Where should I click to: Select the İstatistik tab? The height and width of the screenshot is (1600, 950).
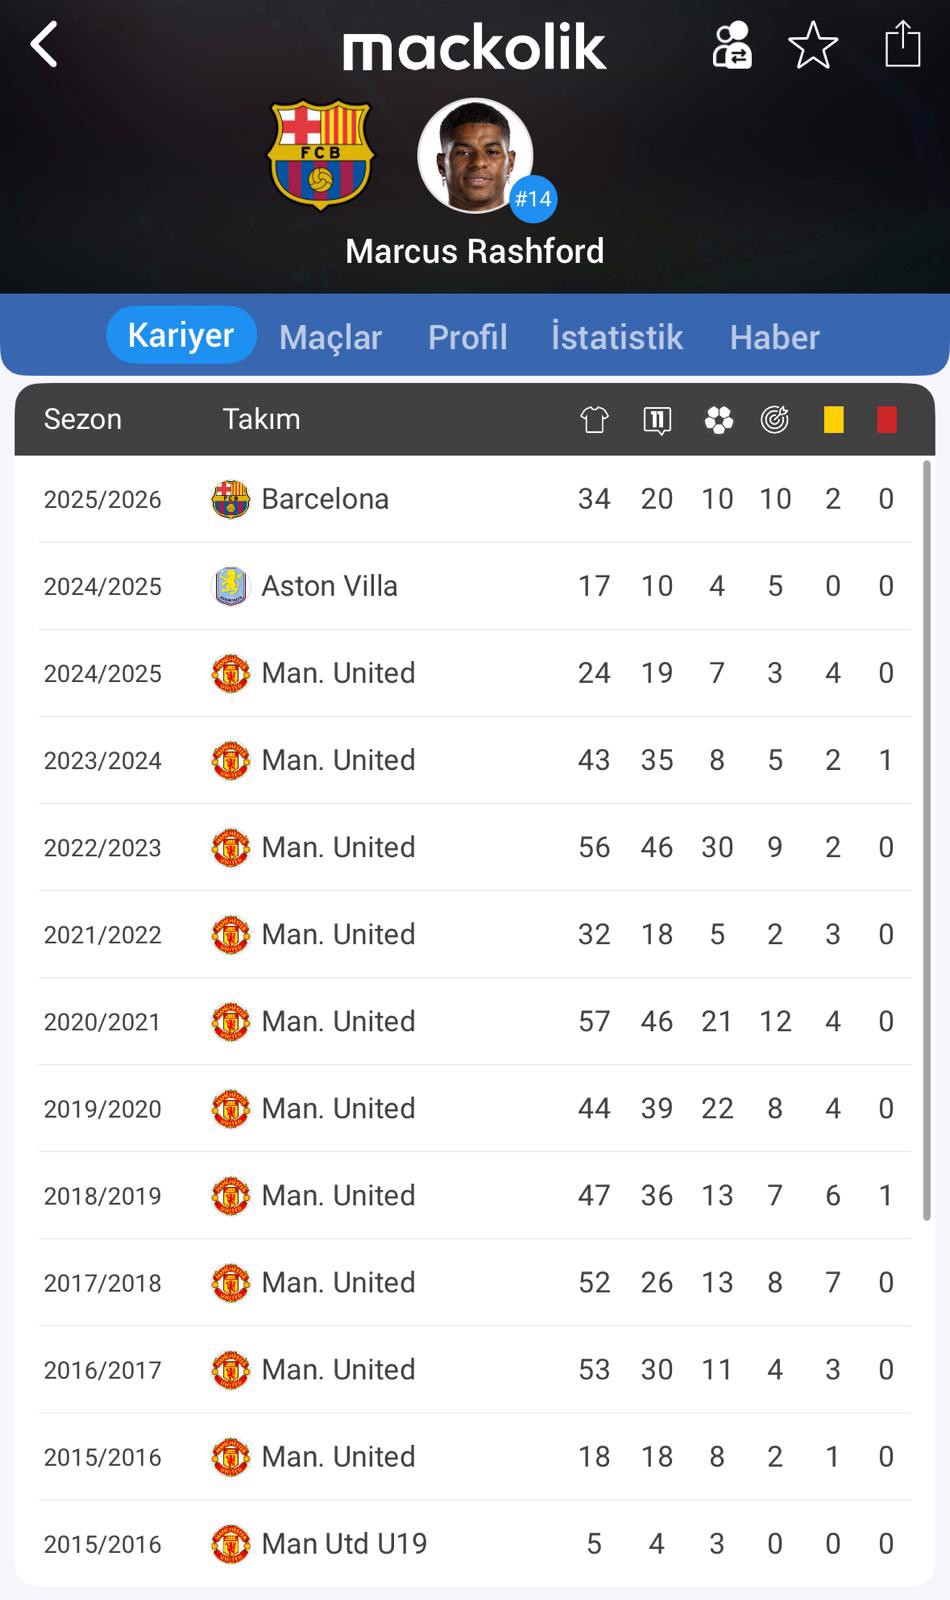(x=617, y=337)
